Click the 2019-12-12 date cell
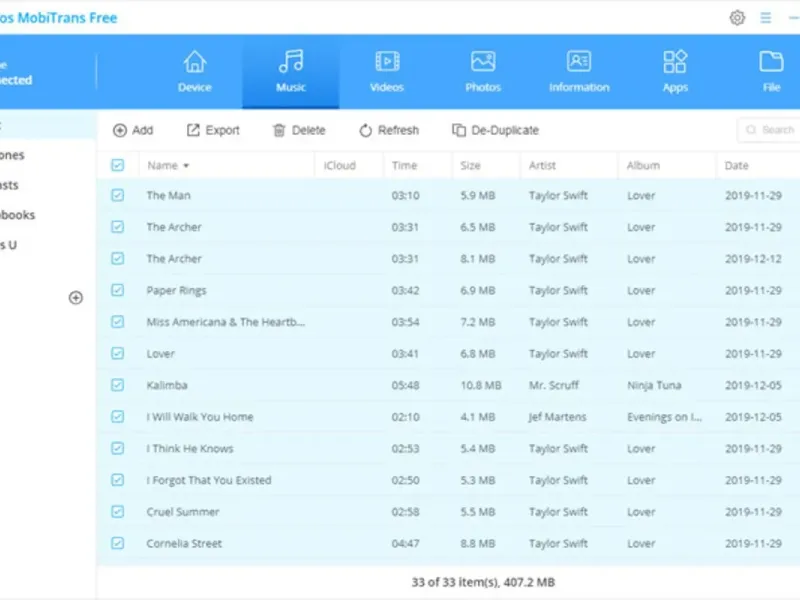The width and height of the screenshot is (800, 600). (753, 259)
